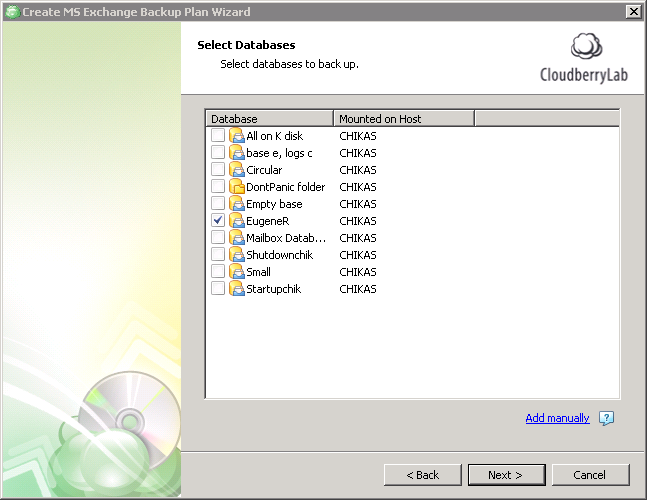Image resolution: width=647 pixels, height=500 pixels.
Task: Close the wizard window with X
Action: pyautogui.click(x=633, y=12)
